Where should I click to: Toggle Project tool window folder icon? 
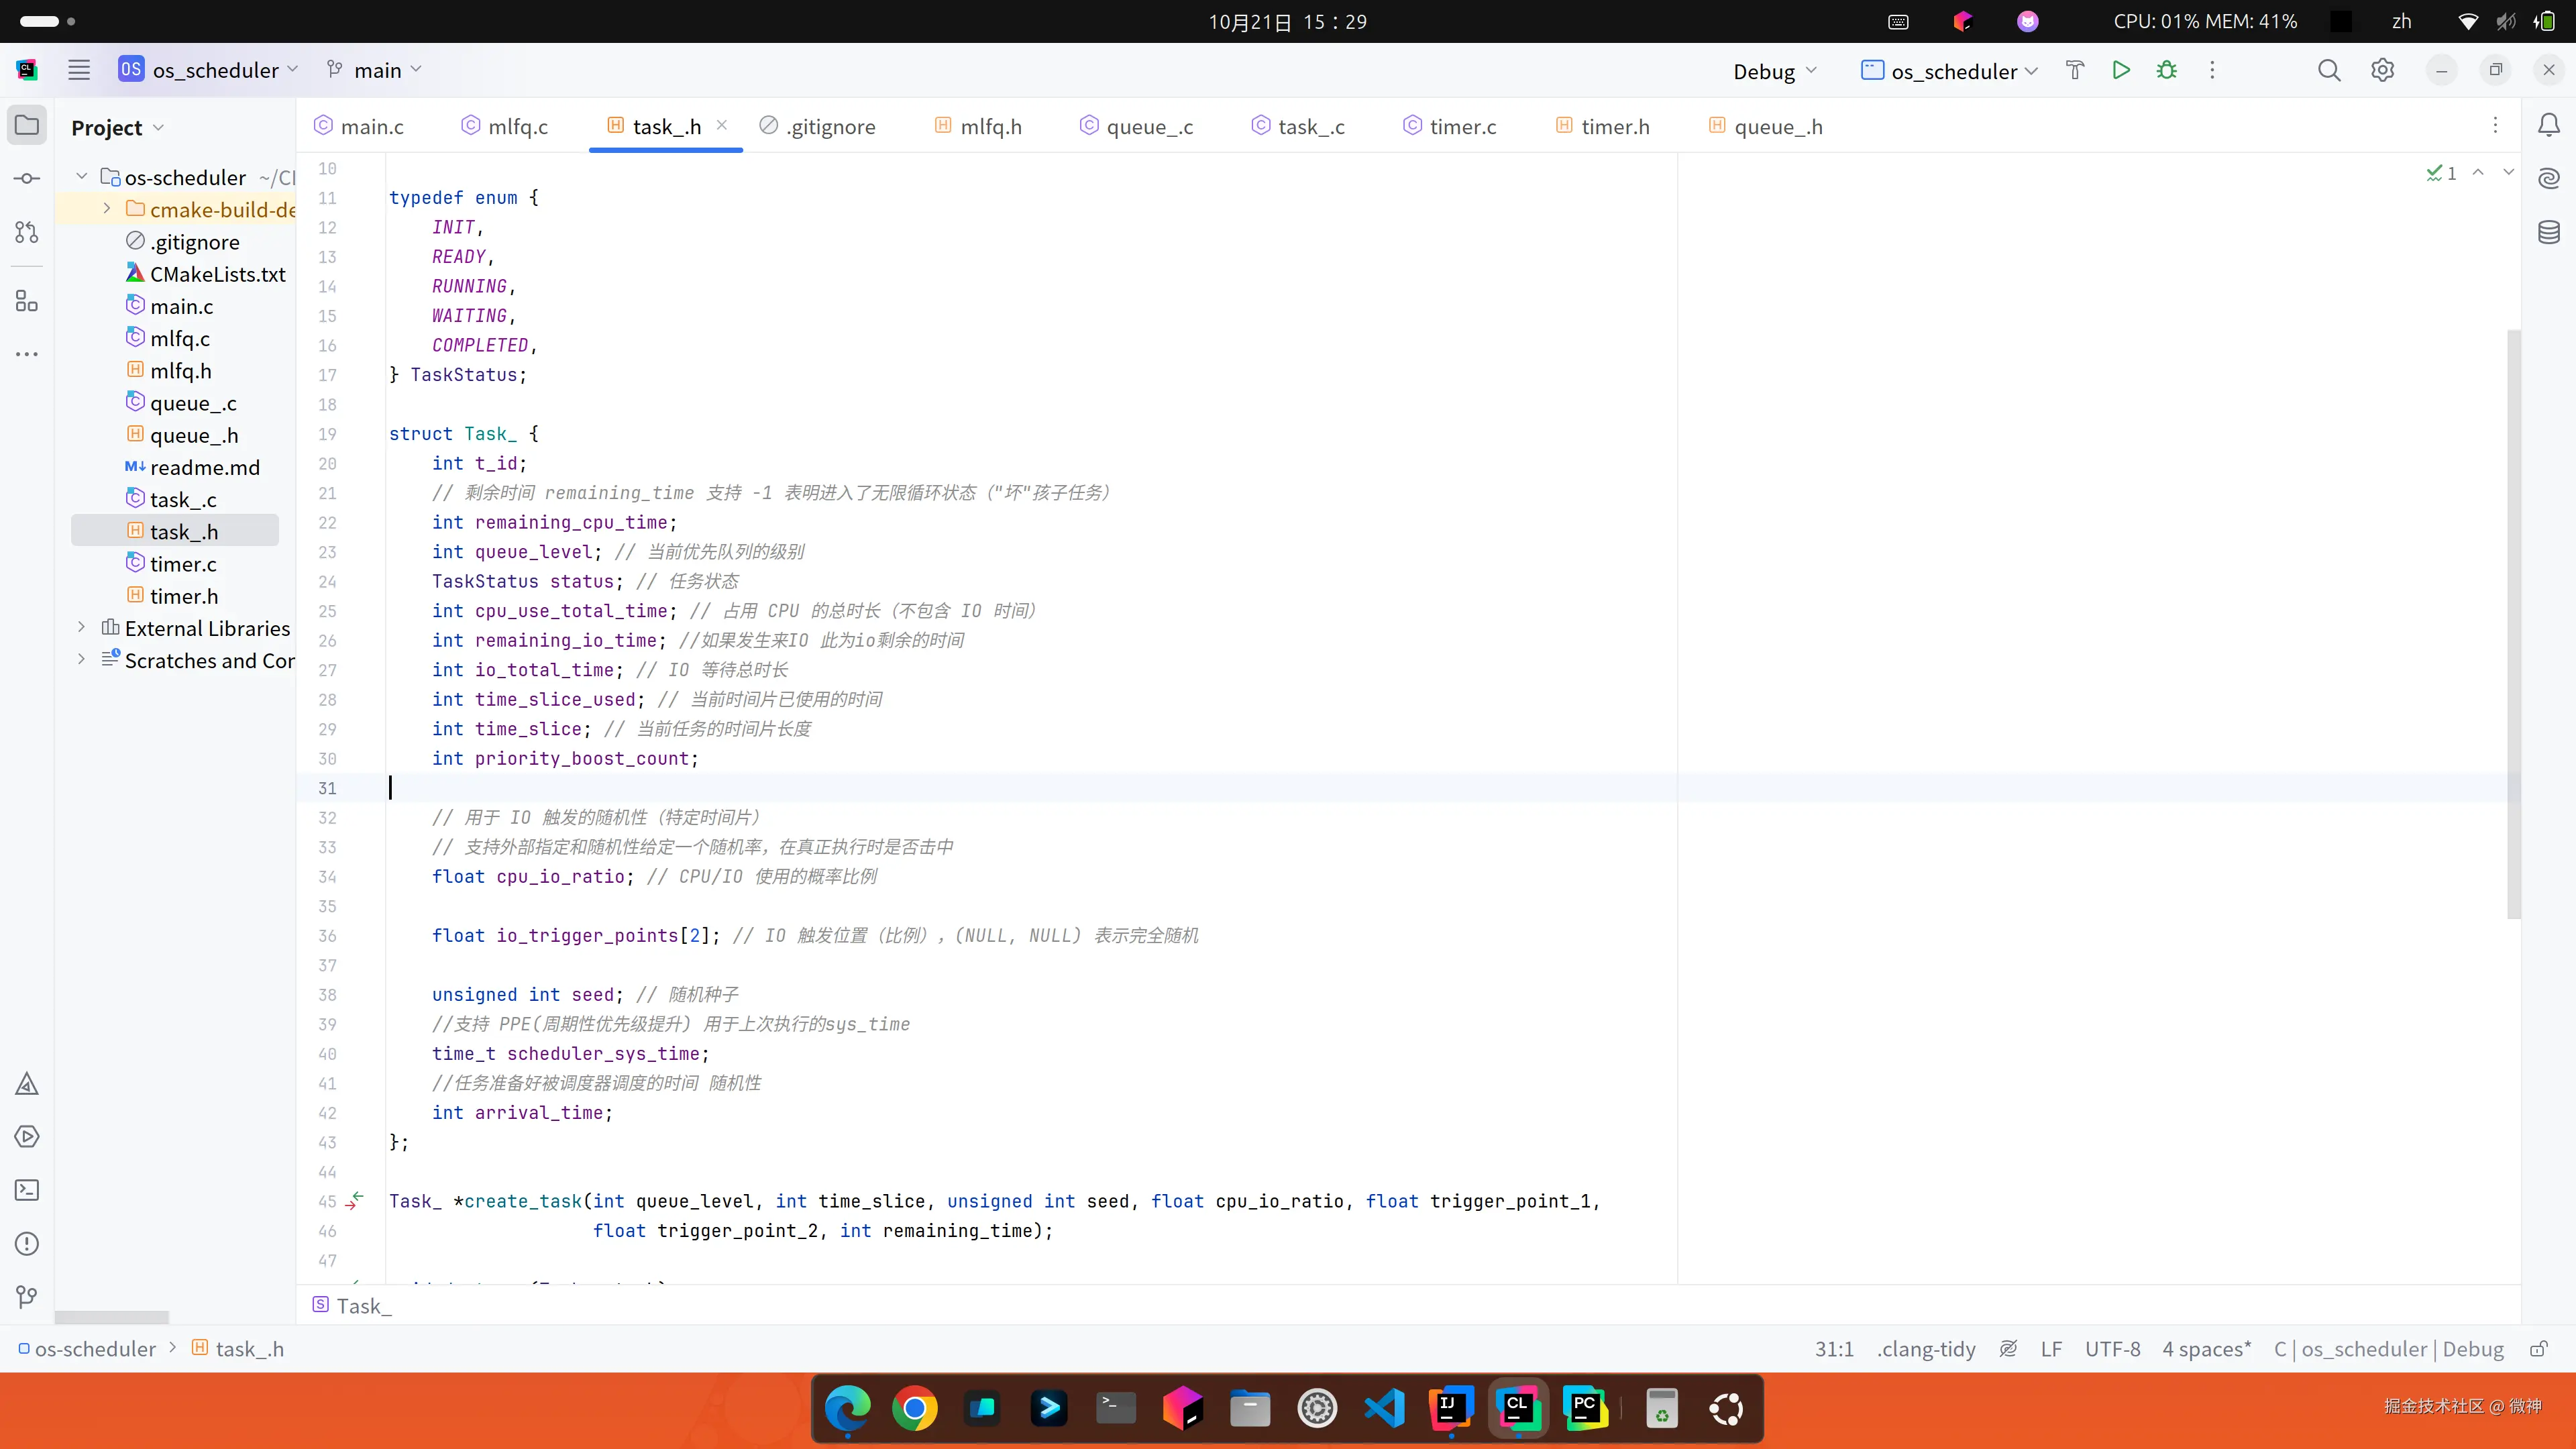27,125
